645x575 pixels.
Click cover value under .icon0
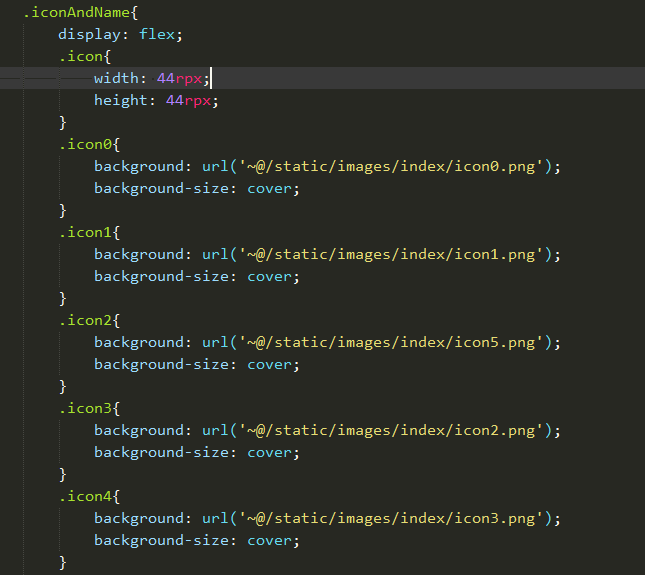coord(269,188)
